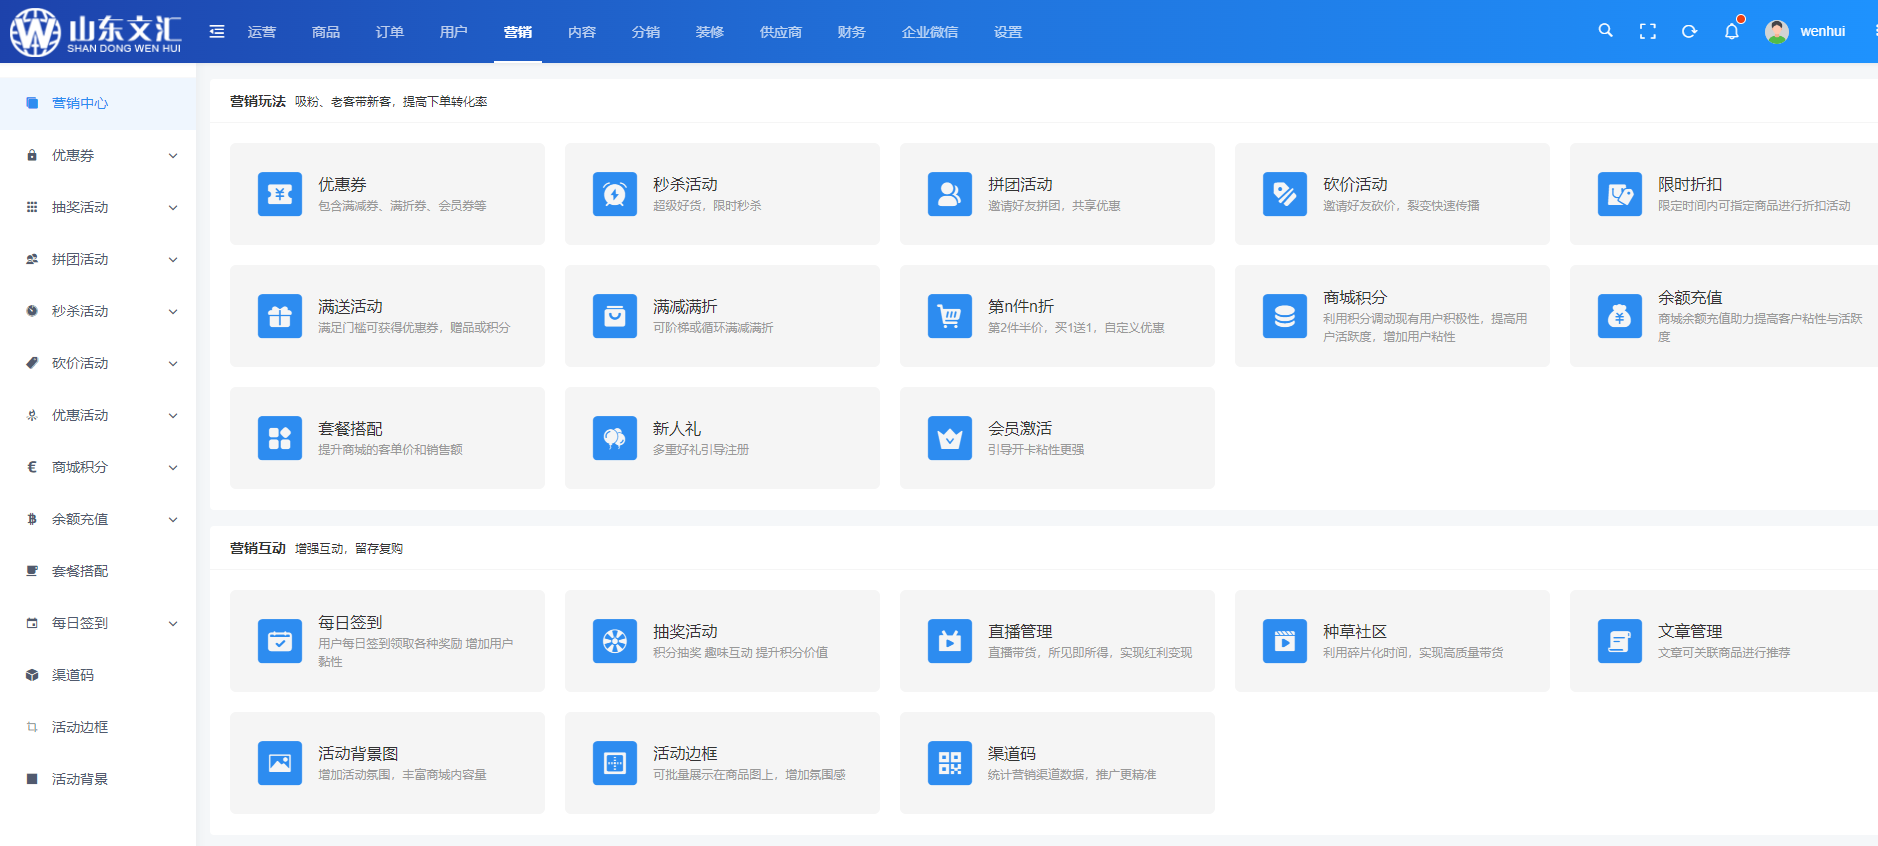
Task: Open 活动边框 in the sidebar
Action: tap(98, 727)
